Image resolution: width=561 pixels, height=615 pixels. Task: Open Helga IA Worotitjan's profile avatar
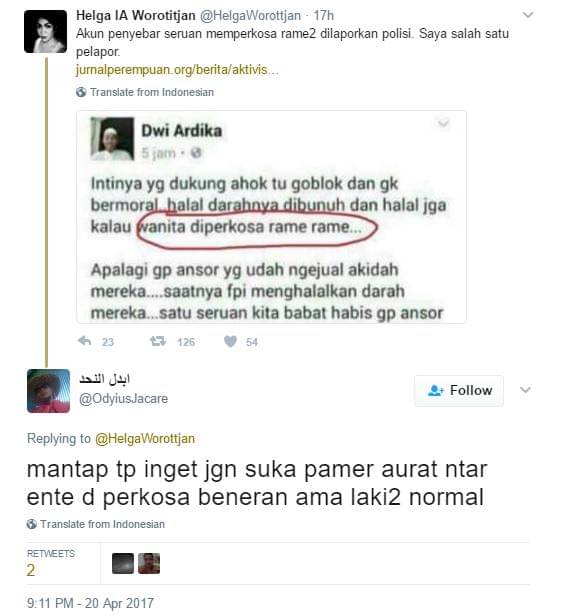pos(45,31)
